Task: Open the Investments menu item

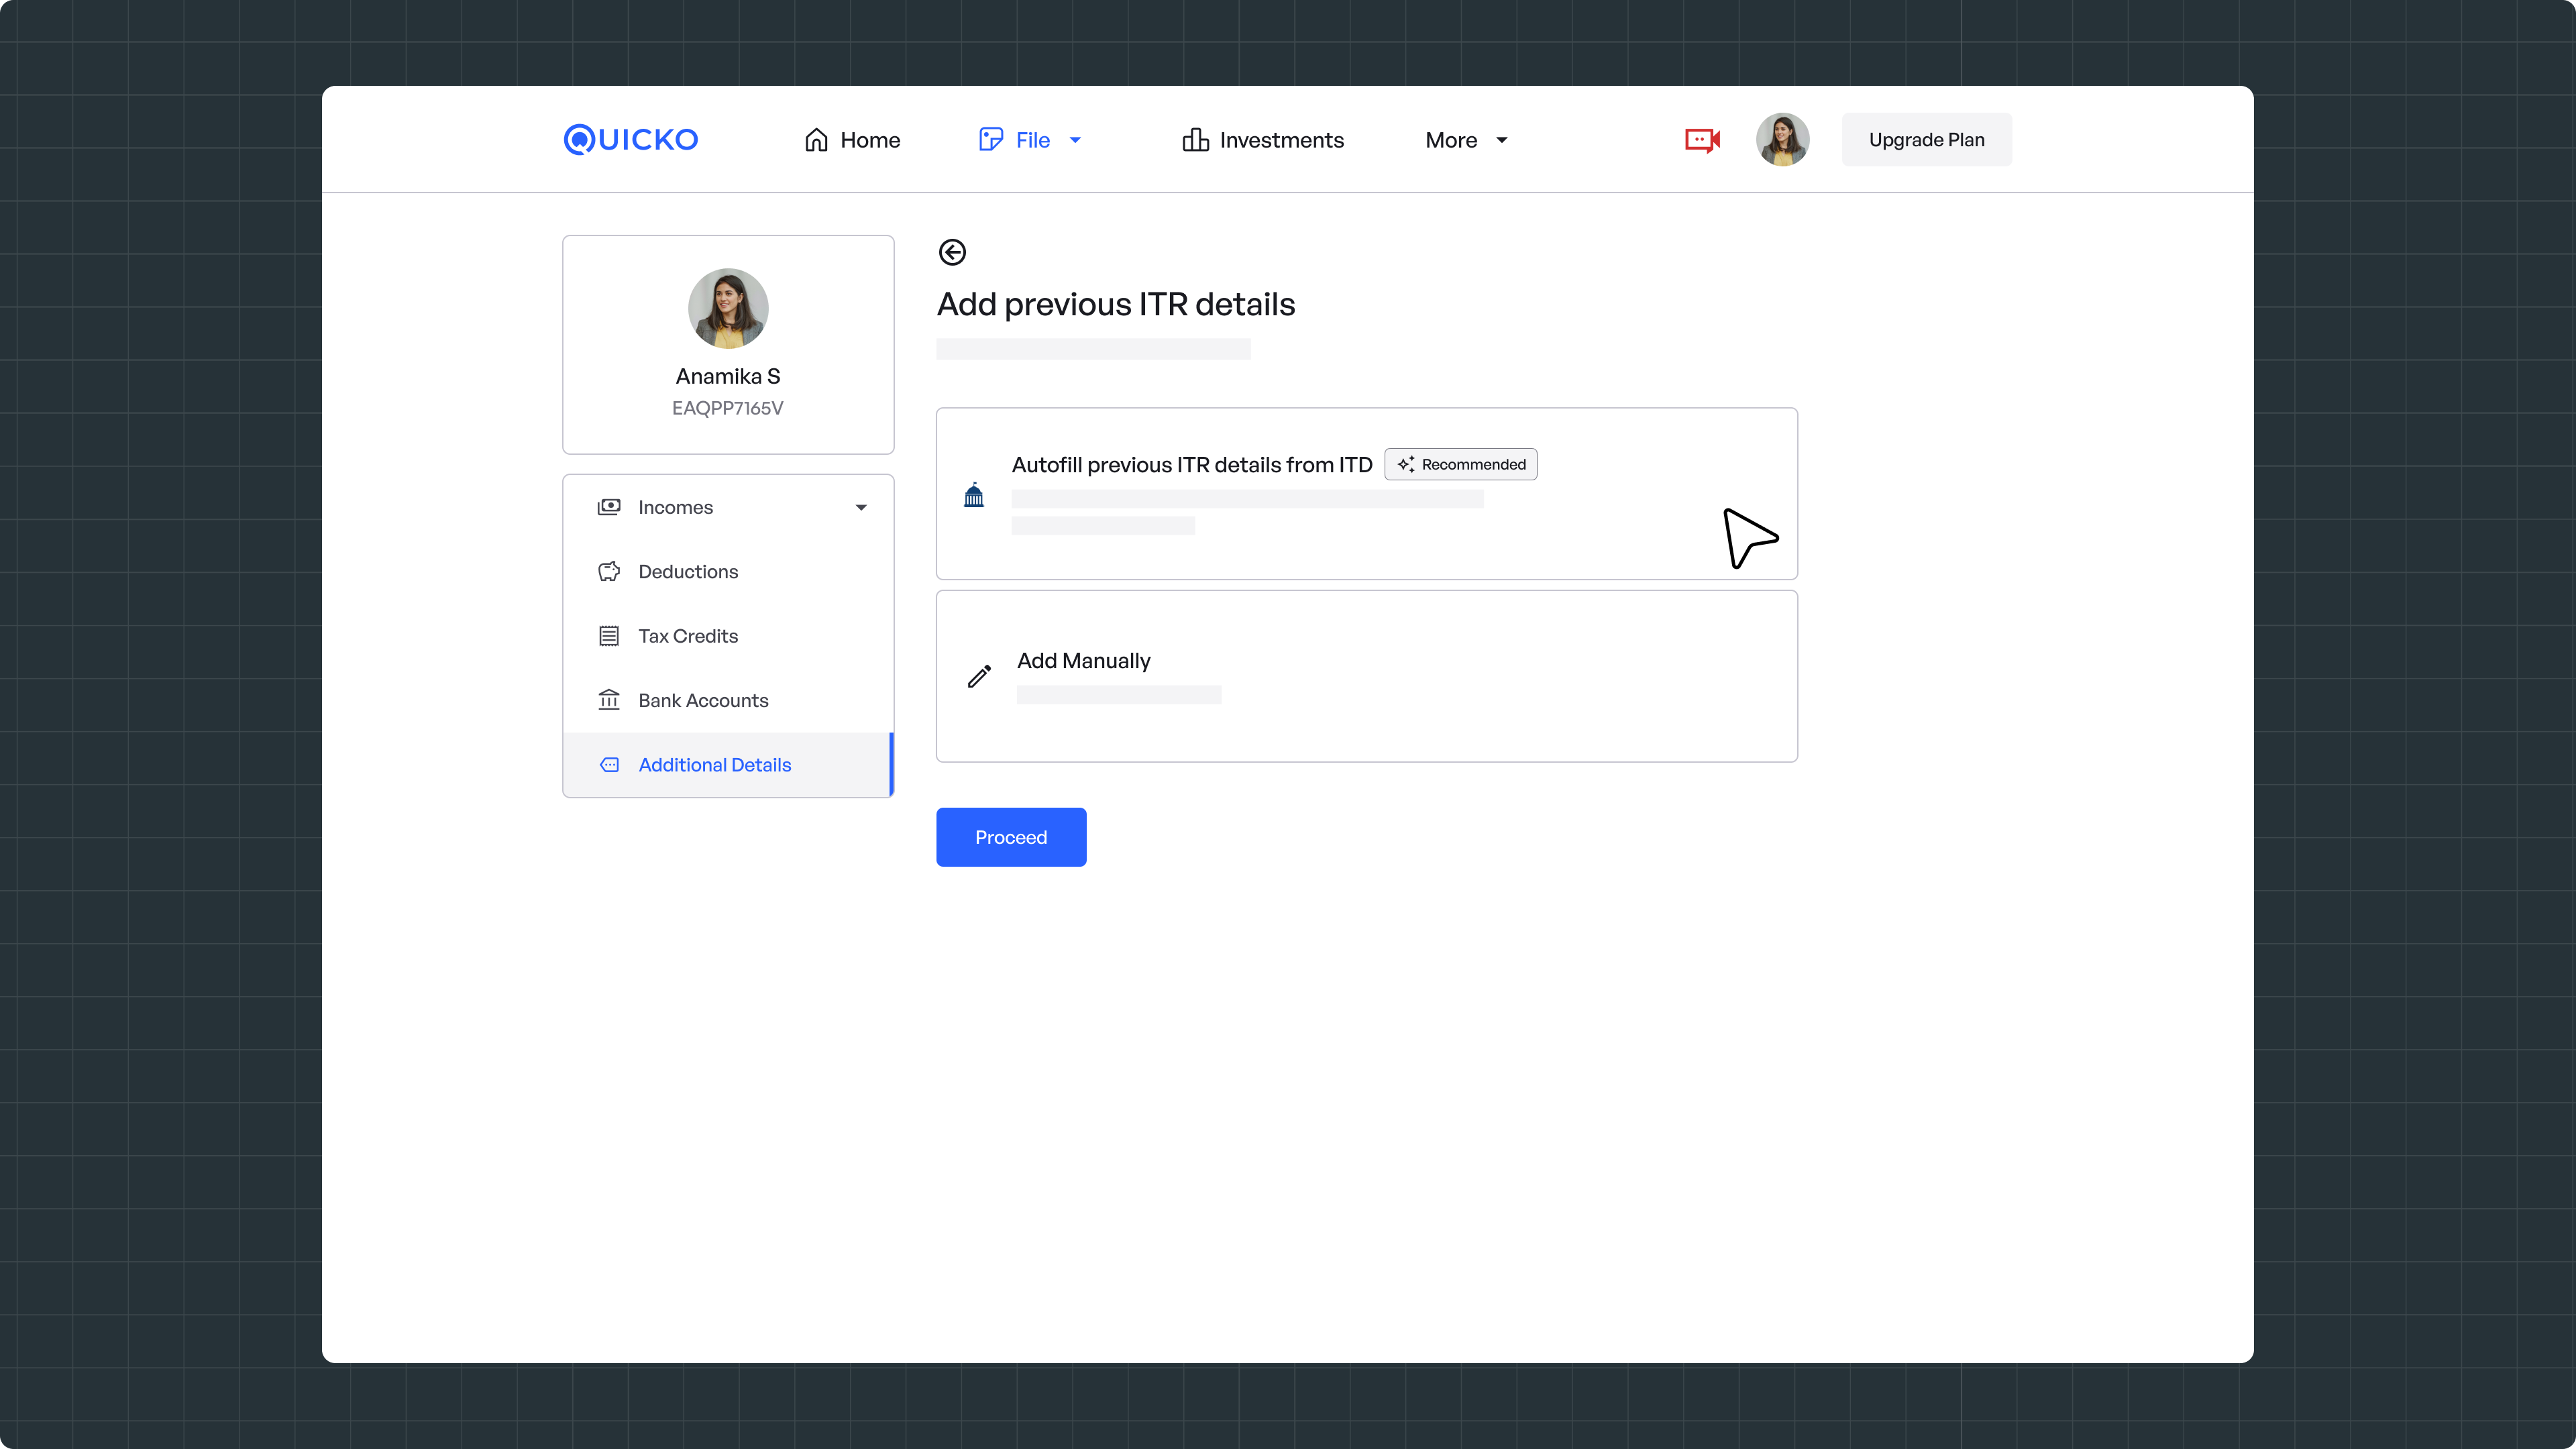Action: pos(1263,140)
